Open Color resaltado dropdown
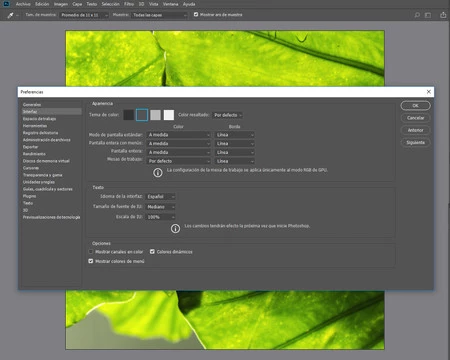The width and height of the screenshot is (450, 360). coord(228,115)
